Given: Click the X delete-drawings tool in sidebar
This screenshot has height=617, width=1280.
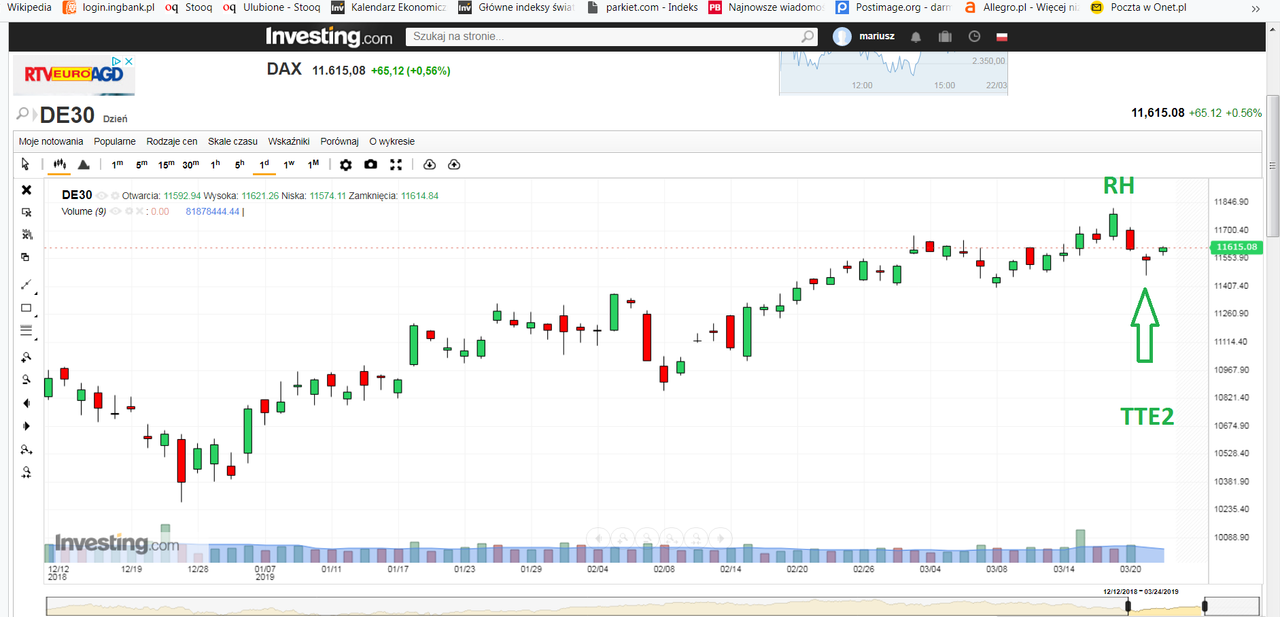Looking at the screenshot, I should [x=26, y=190].
